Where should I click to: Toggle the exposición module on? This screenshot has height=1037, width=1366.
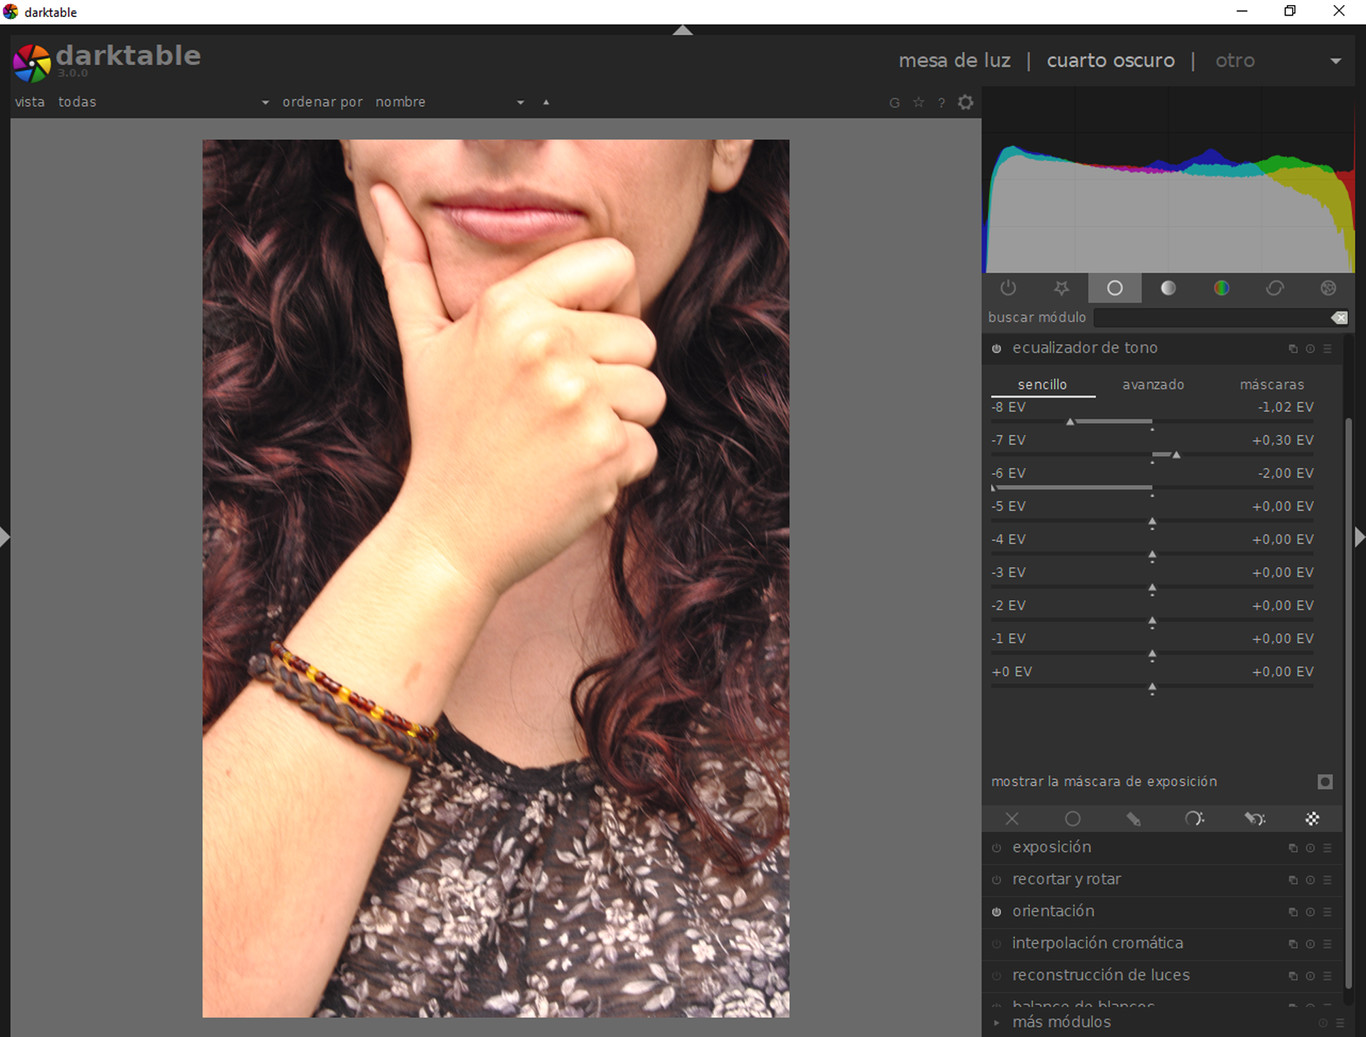click(x=996, y=847)
